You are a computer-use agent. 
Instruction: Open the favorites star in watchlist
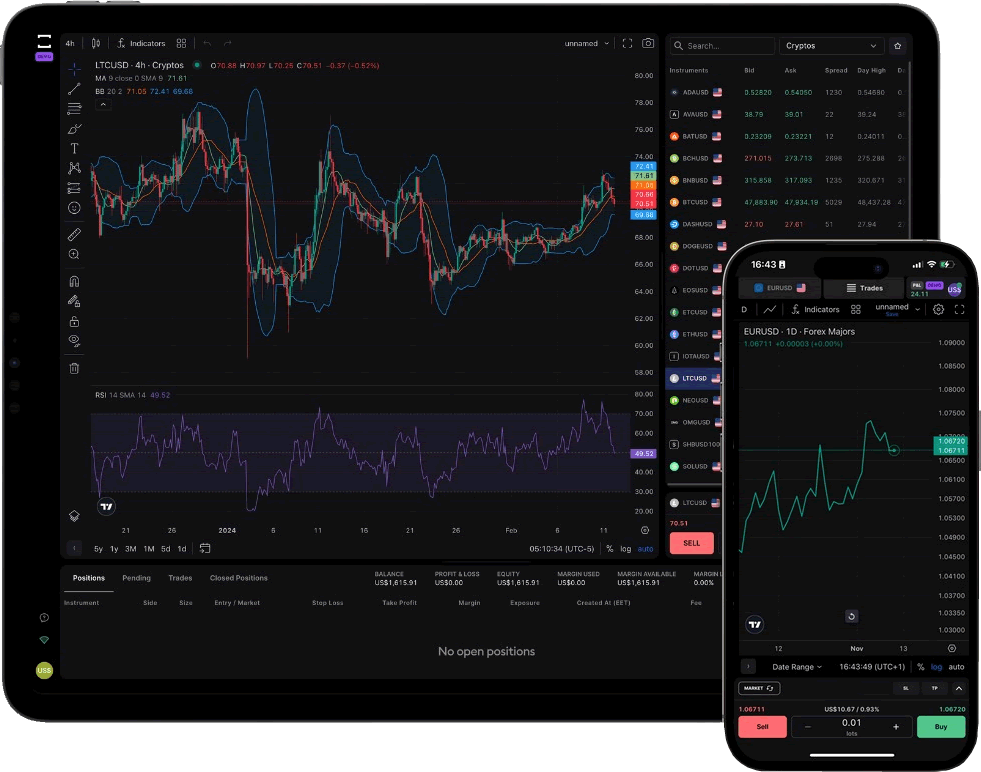pos(897,46)
